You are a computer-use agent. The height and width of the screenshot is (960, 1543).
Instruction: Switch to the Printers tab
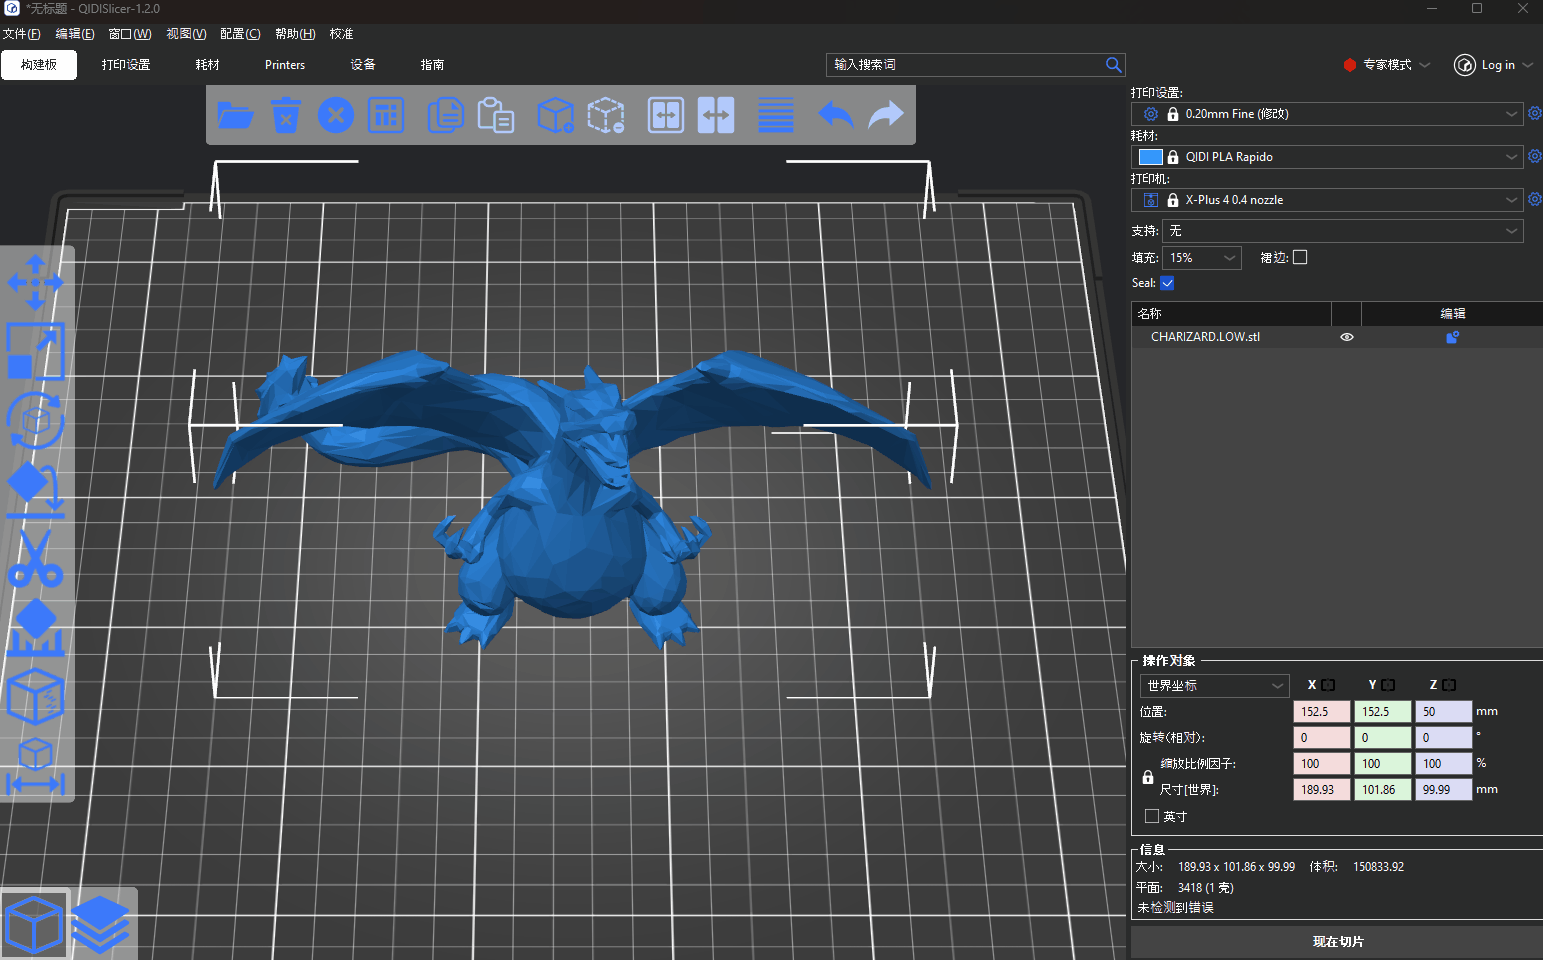tap(285, 65)
